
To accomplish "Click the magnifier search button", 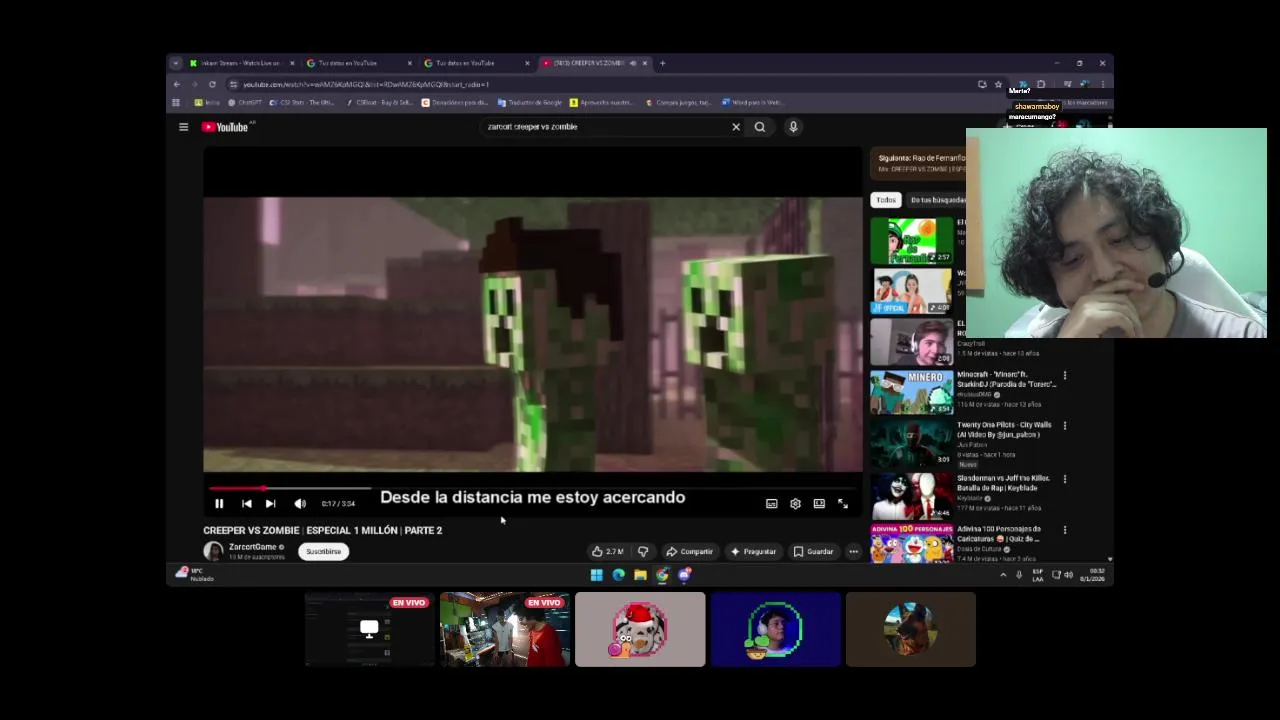I will [760, 127].
